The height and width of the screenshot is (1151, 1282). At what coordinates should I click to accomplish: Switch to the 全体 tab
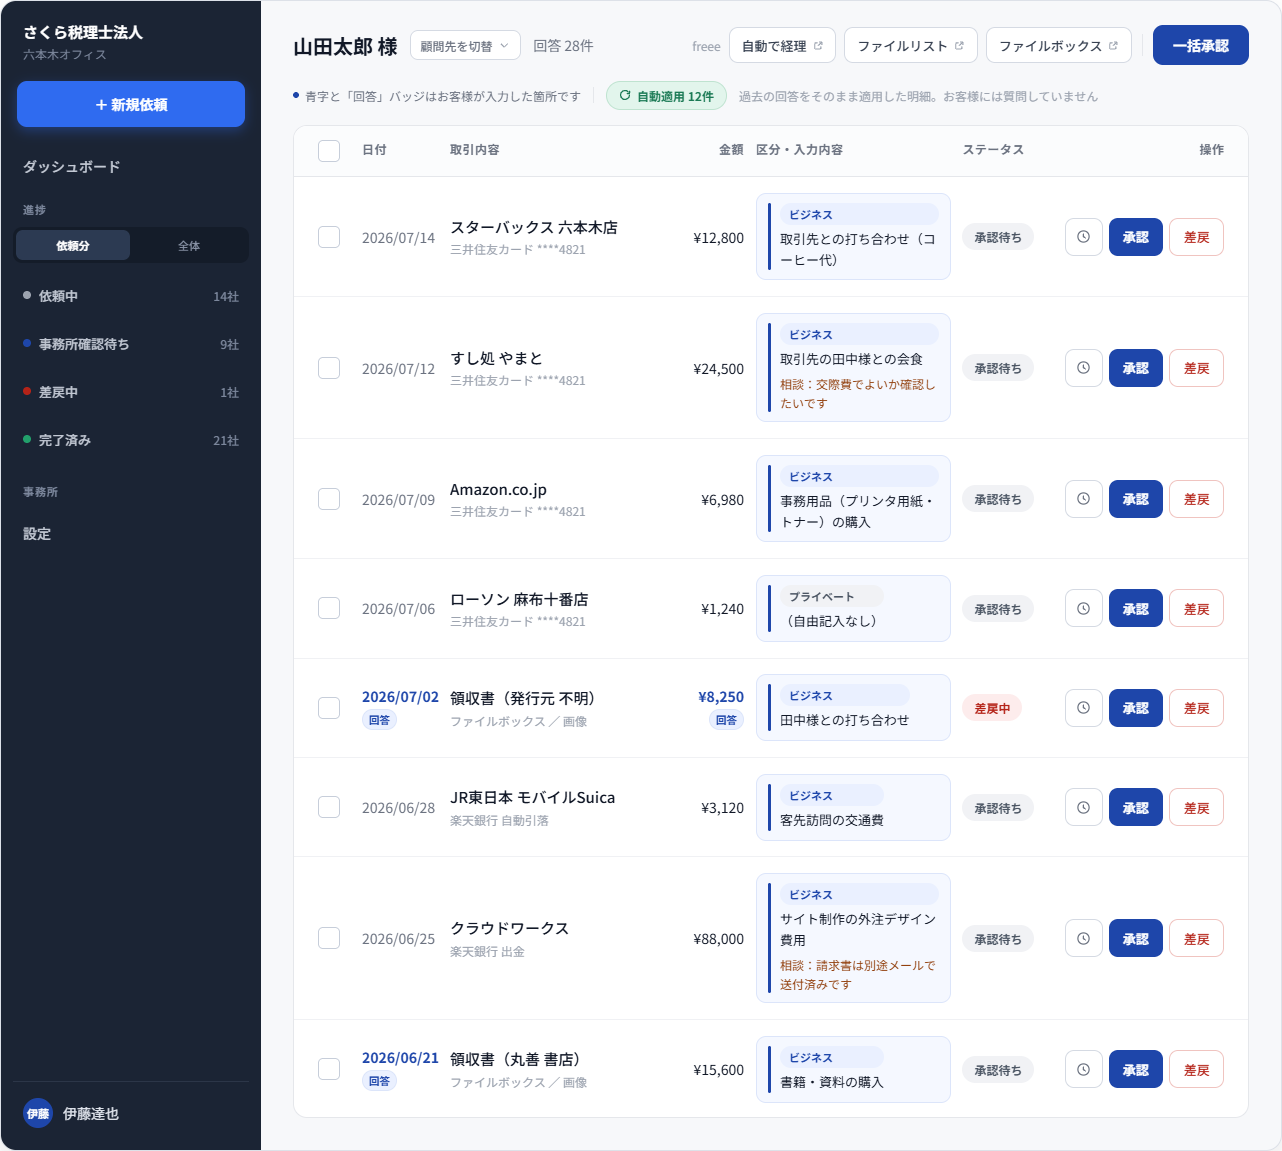189,245
